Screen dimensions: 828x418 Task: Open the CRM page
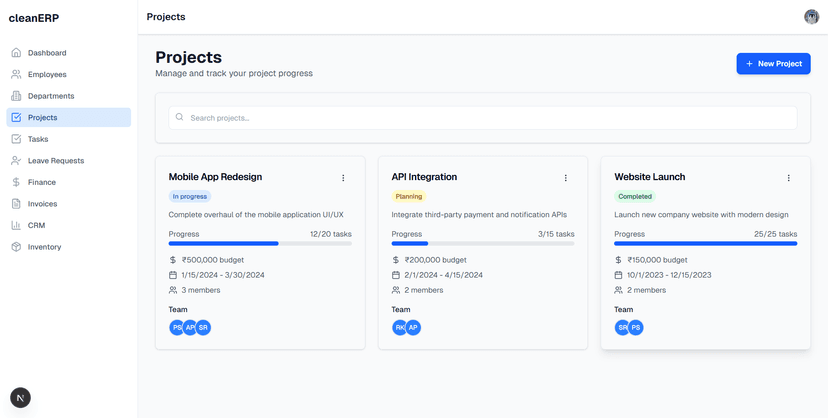coord(69,225)
